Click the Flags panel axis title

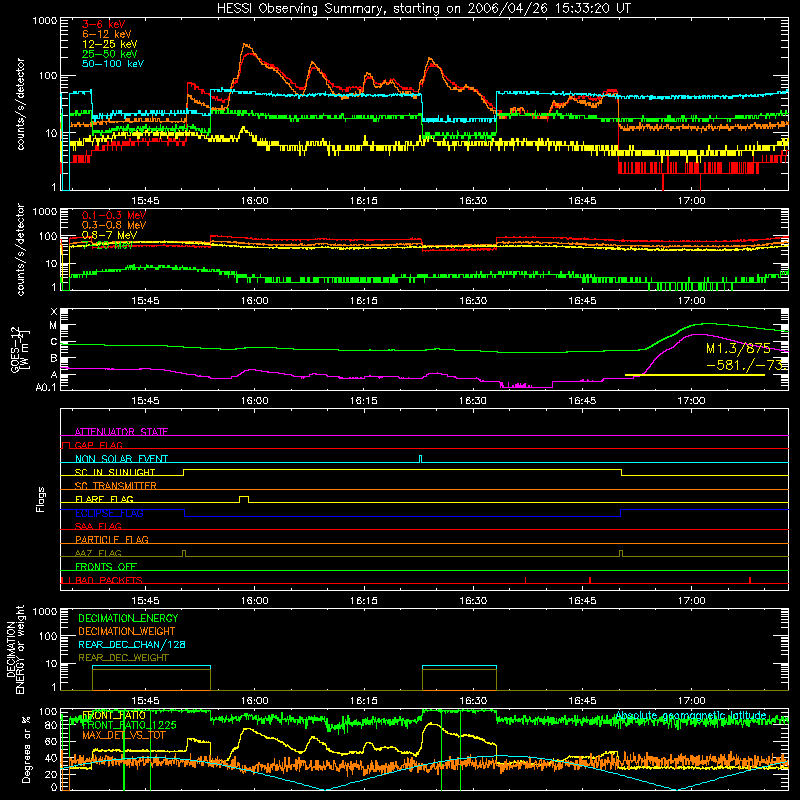(41, 499)
